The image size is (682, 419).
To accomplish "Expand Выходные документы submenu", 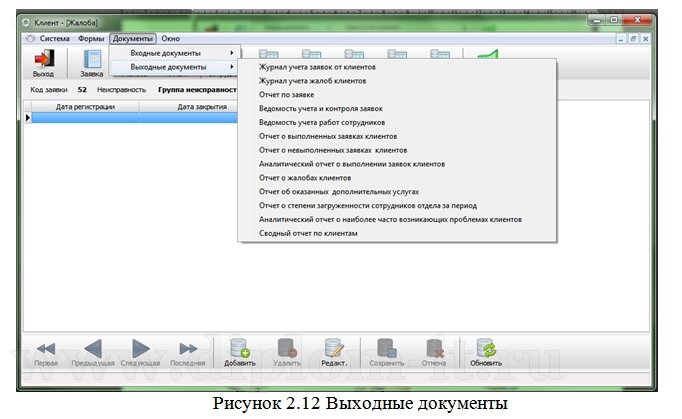I will point(174,67).
